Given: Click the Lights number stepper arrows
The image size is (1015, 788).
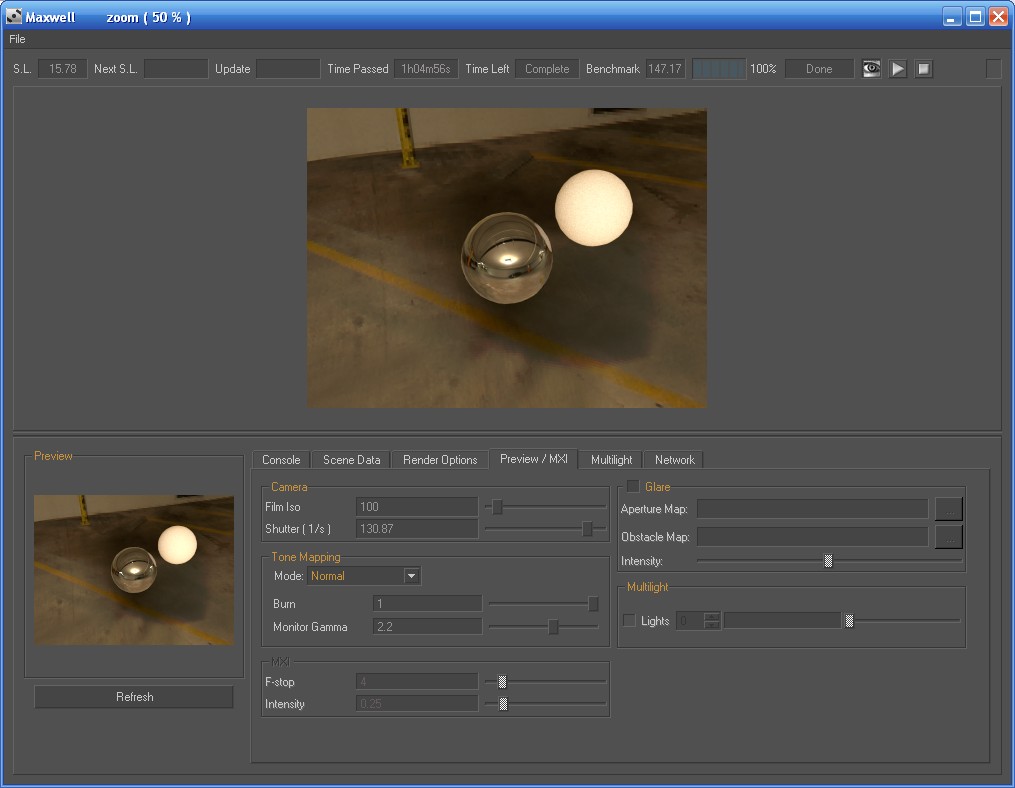Looking at the screenshot, I should [711, 620].
